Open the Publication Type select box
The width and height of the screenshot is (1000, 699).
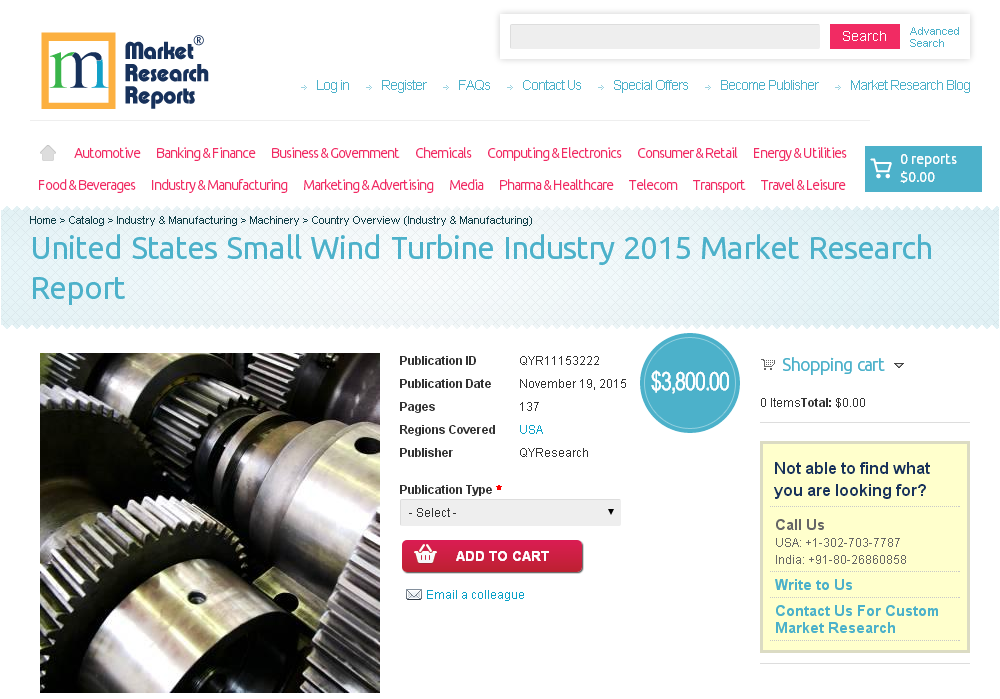[x=510, y=513]
